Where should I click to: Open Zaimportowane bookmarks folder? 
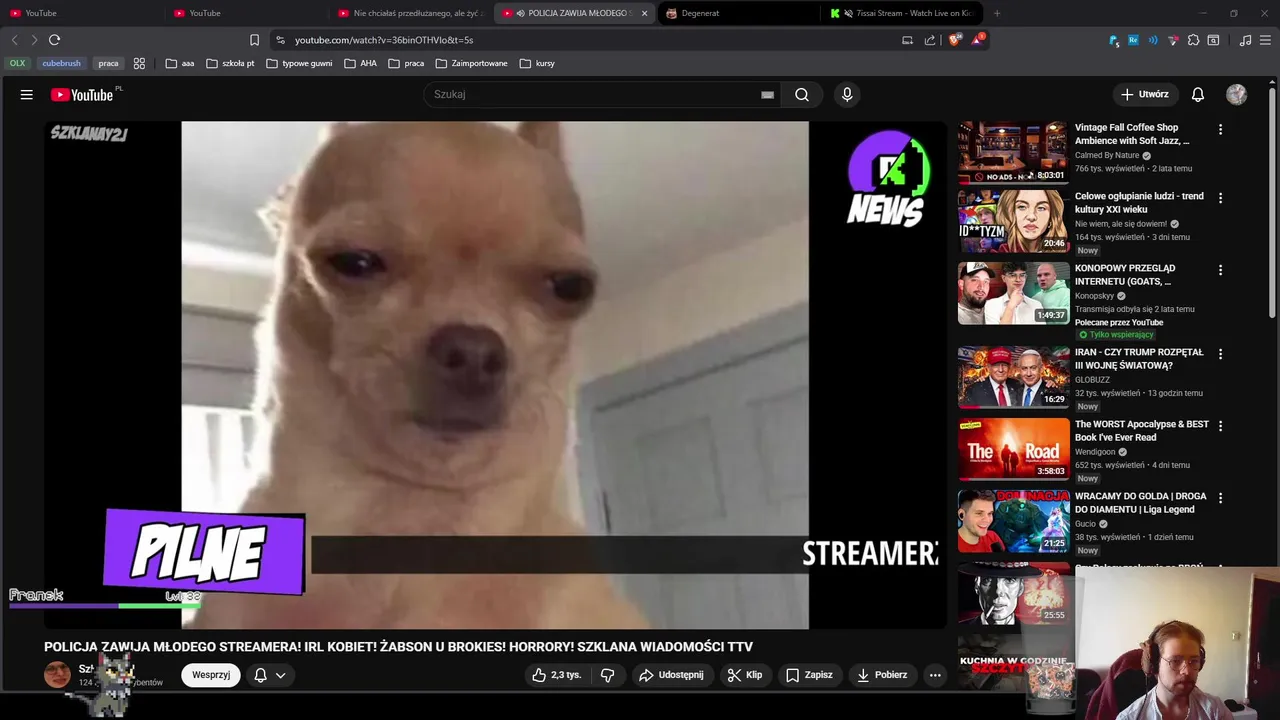[x=471, y=63]
